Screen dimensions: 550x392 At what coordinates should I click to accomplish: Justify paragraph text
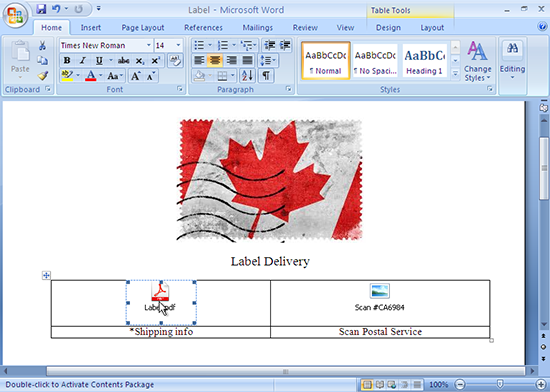[247, 61]
